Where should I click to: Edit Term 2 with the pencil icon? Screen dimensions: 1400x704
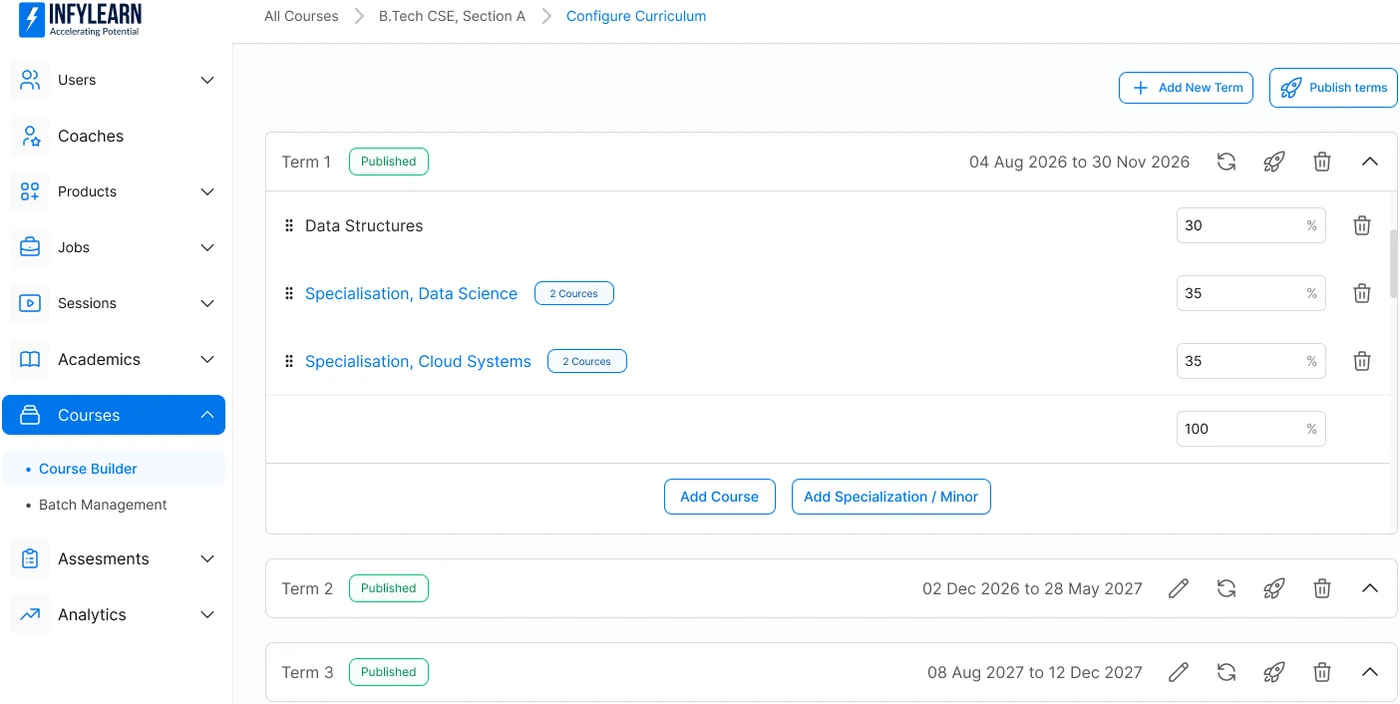1179,589
